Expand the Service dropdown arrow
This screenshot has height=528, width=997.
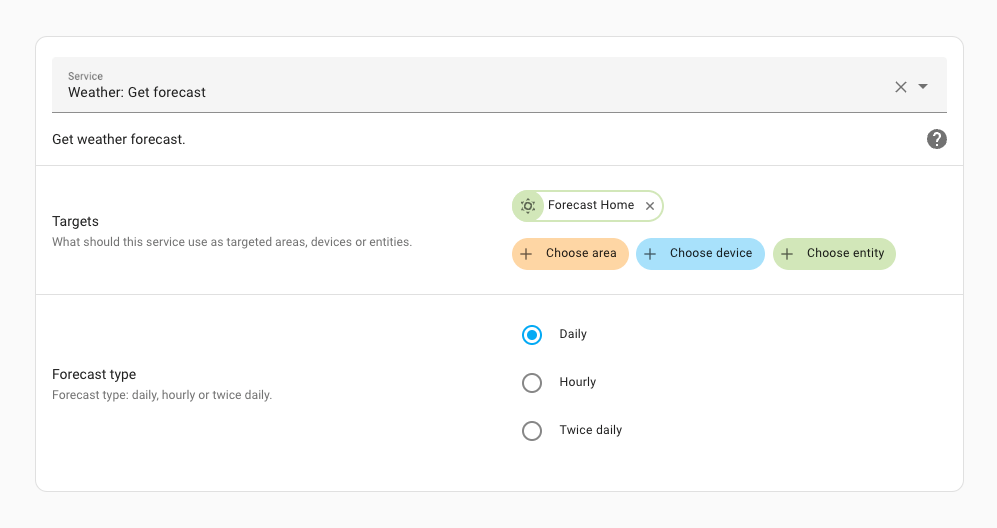click(x=923, y=87)
